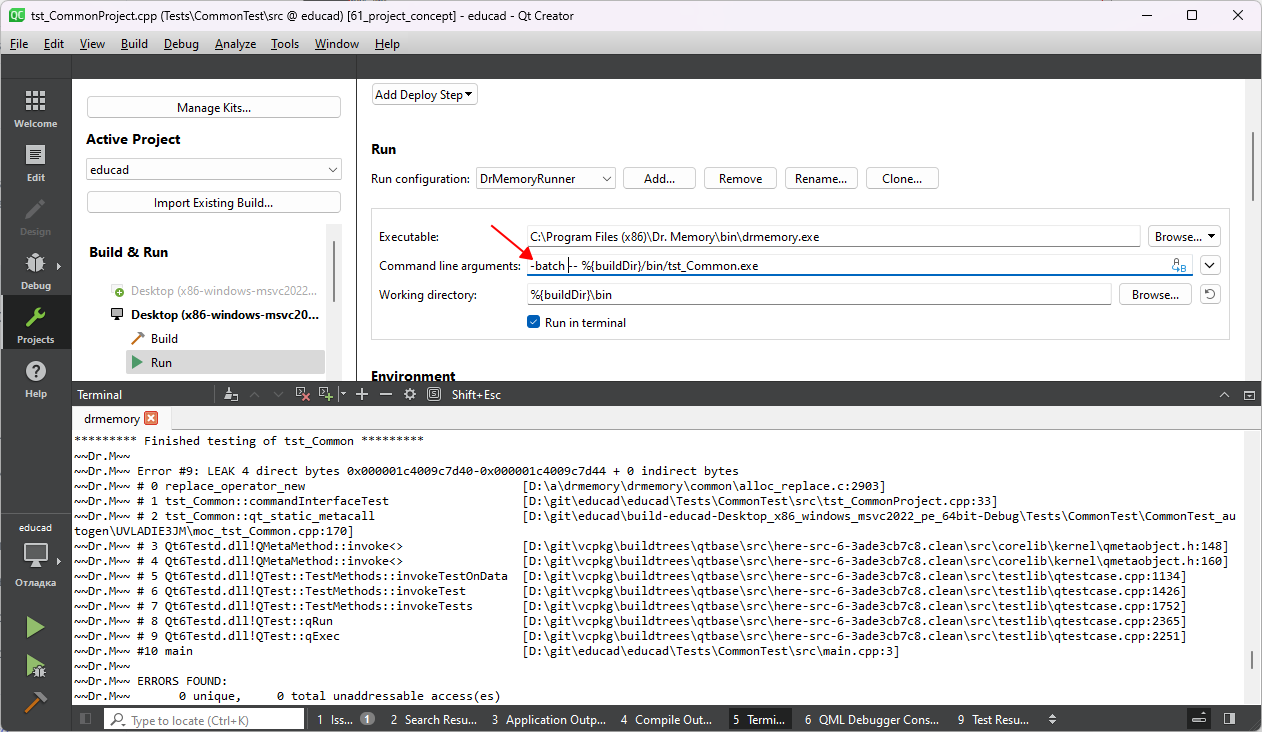Open the Add Deploy Step dropdown
Screen dimensions: 1262x732
[x=425, y=95]
